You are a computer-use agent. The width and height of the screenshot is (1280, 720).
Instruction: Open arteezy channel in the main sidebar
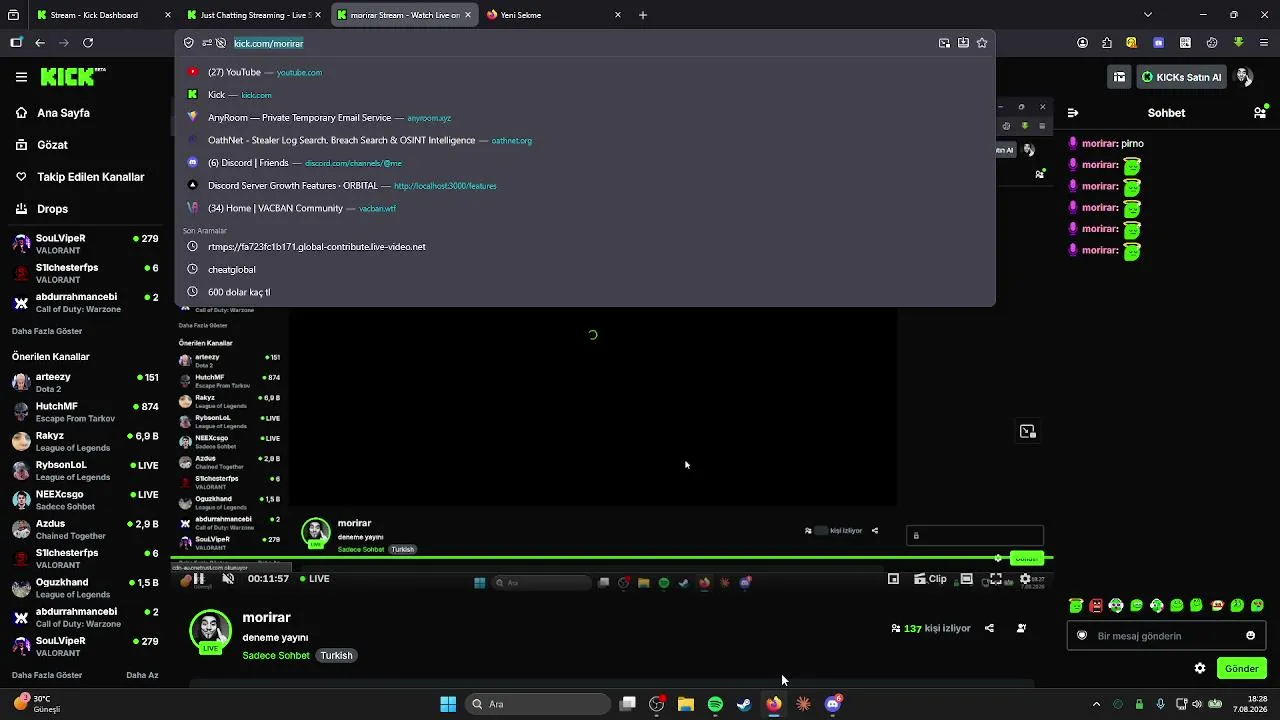coord(85,382)
